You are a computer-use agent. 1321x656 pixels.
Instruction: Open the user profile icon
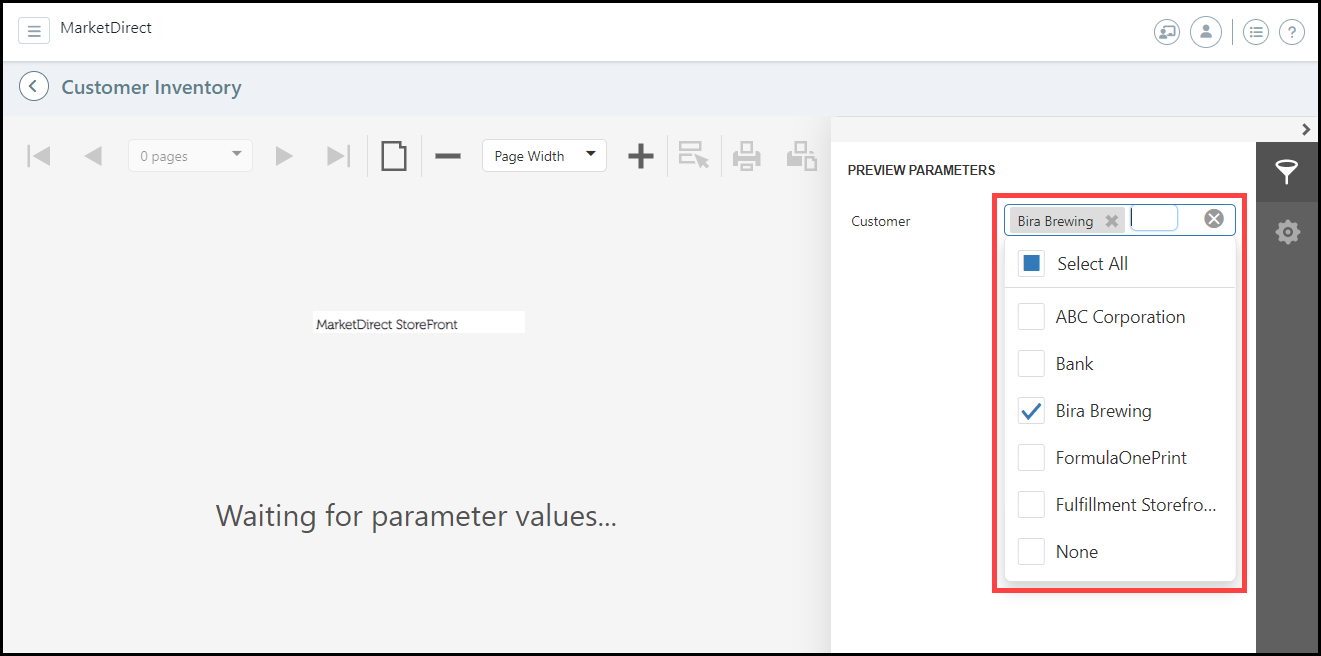(x=1205, y=32)
